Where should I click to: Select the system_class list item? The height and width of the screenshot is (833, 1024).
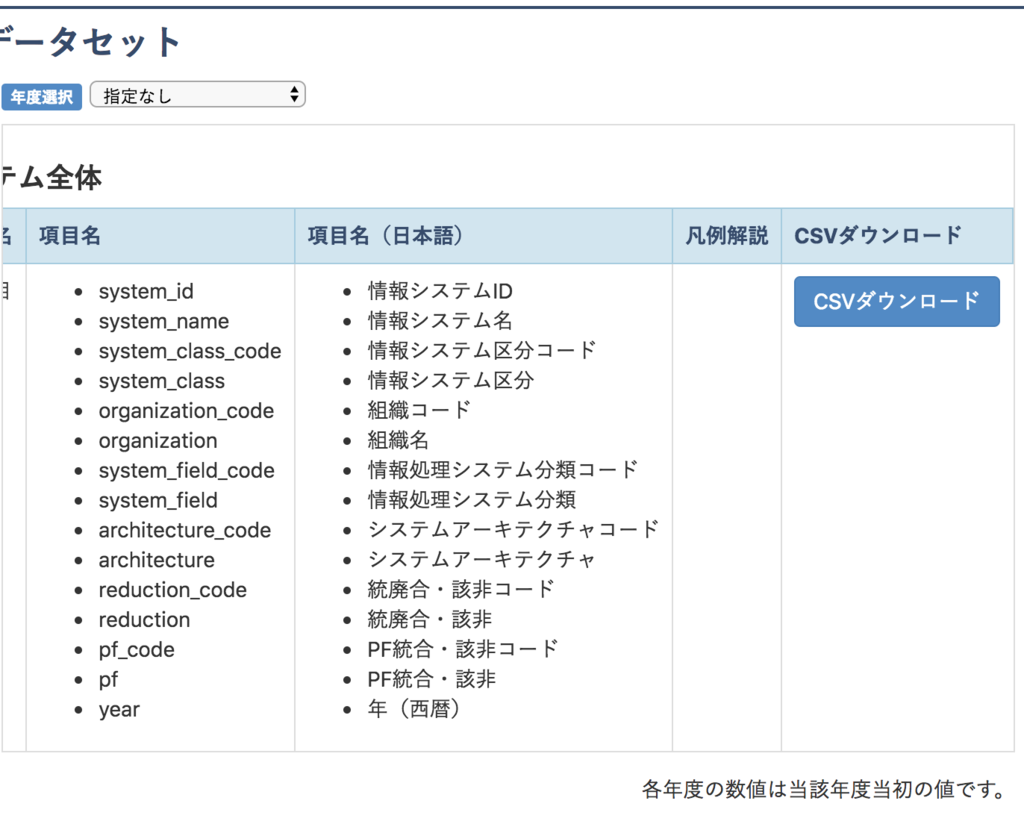(x=161, y=381)
